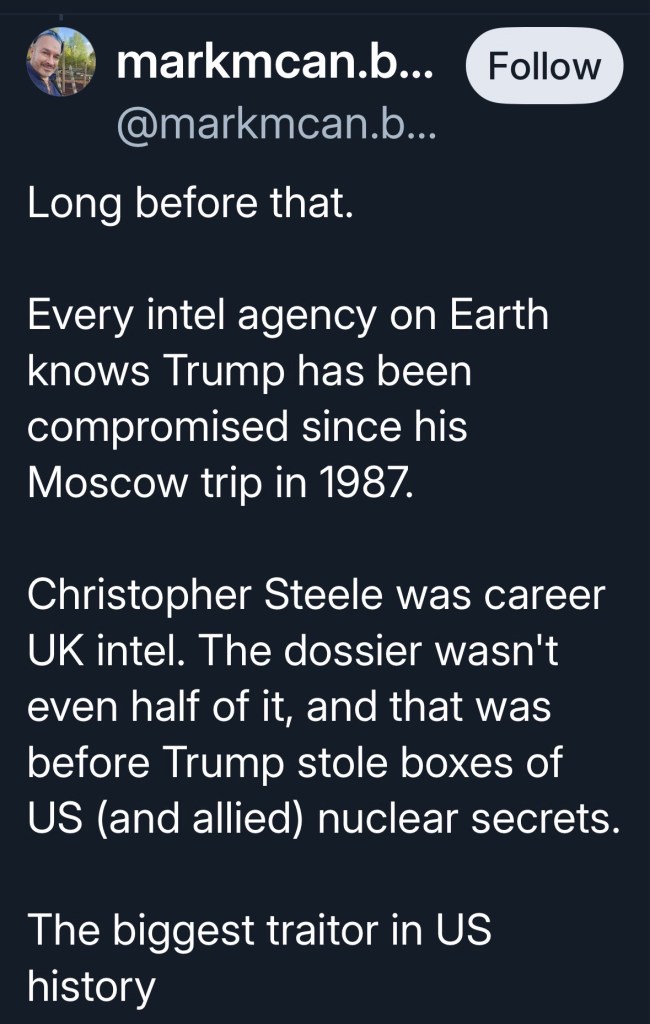The width and height of the screenshot is (650, 1024).
Task: Click the word "Earth" in the post
Action: [x=497, y=317]
